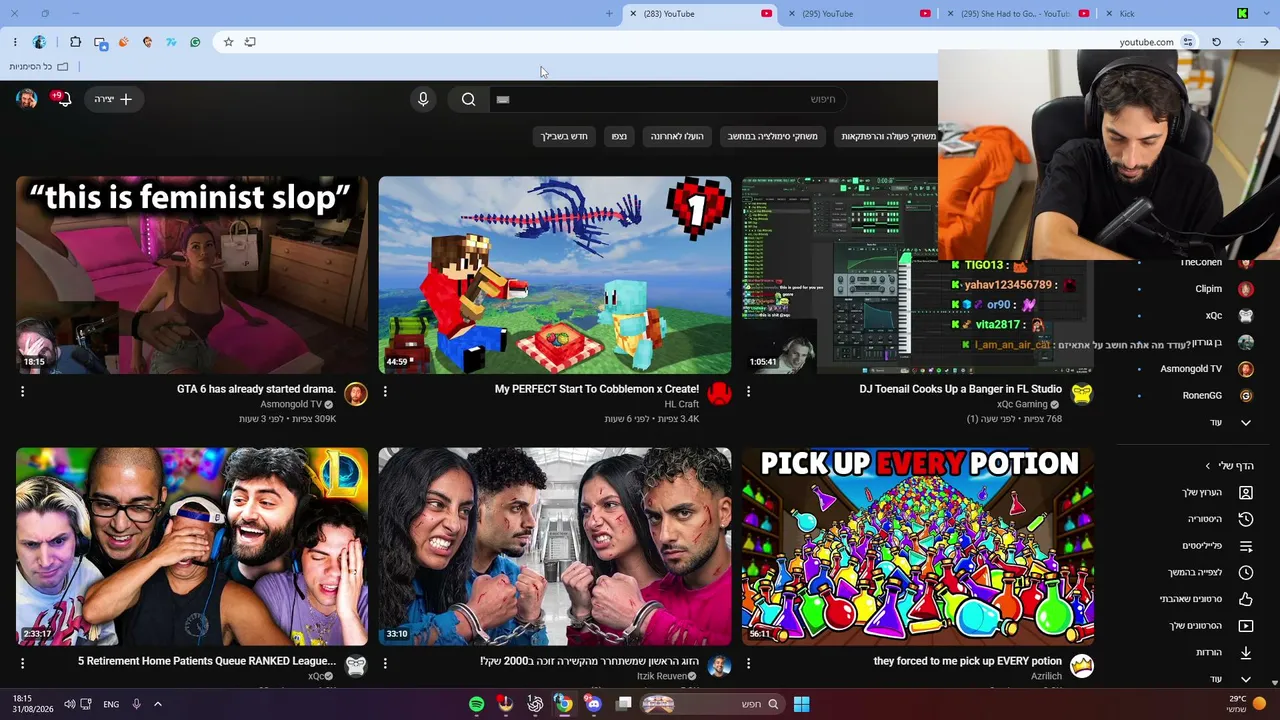The image size is (1280, 720).
Task: Open the YouTube account avatar menu
Action: [x=27, y=99]
